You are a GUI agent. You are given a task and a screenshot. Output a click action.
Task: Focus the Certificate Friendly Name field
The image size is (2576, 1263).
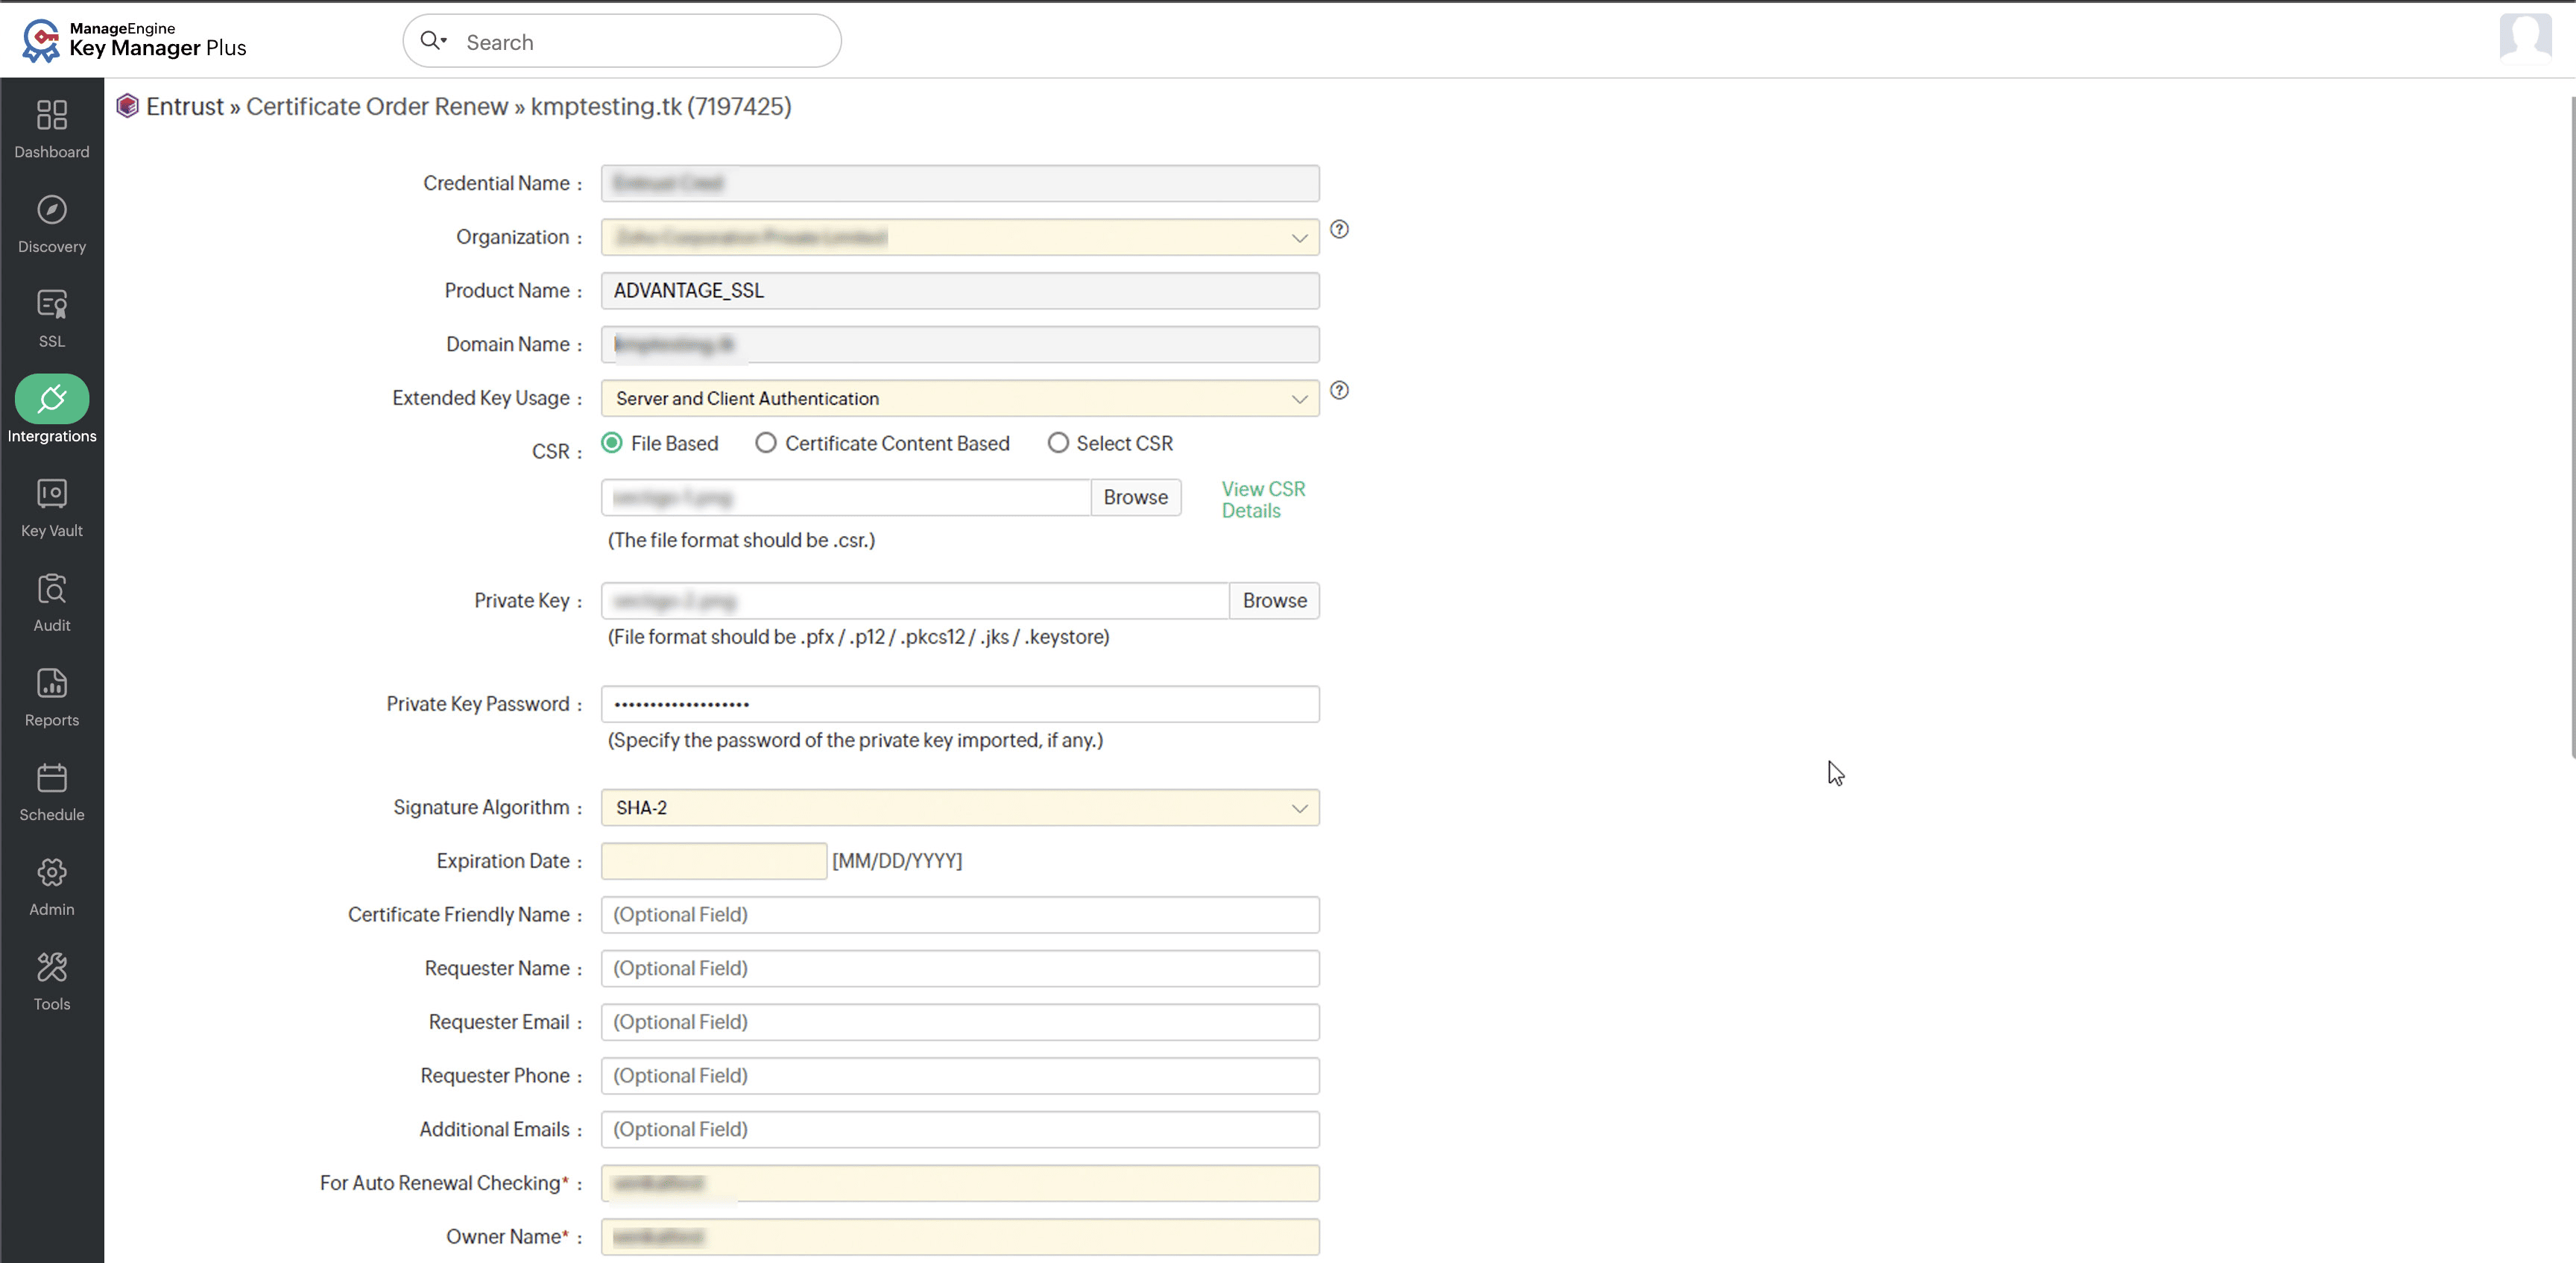point(960,915)
